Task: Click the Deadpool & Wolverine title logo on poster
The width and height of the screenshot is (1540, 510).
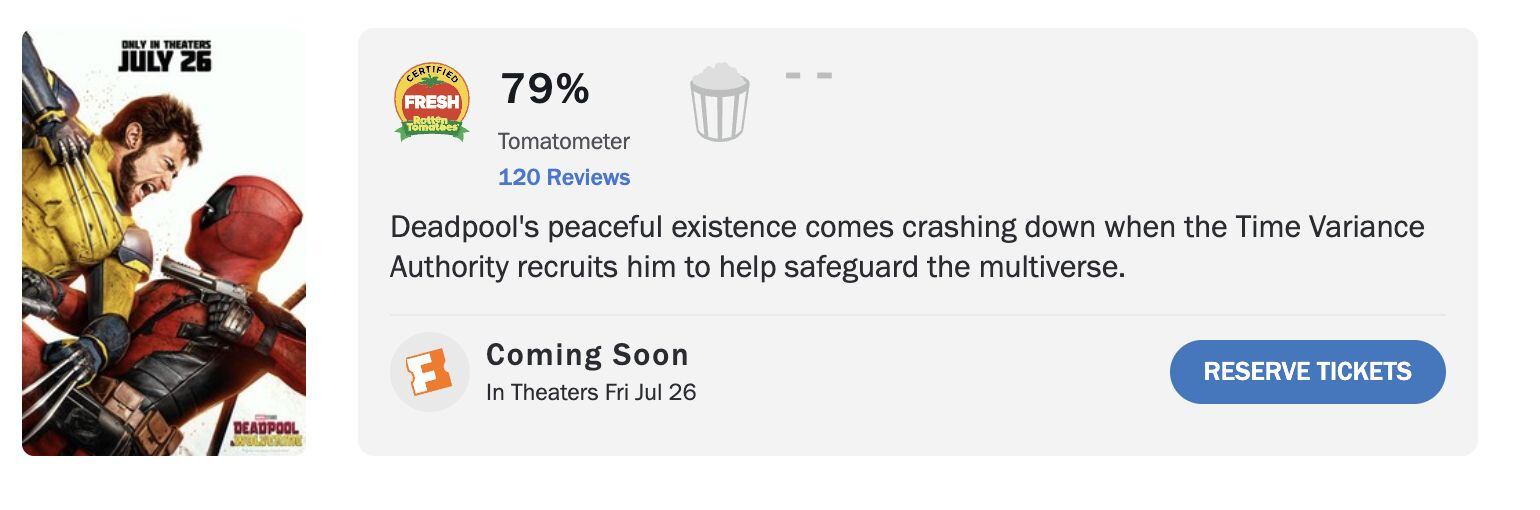Action: [266, 432]
